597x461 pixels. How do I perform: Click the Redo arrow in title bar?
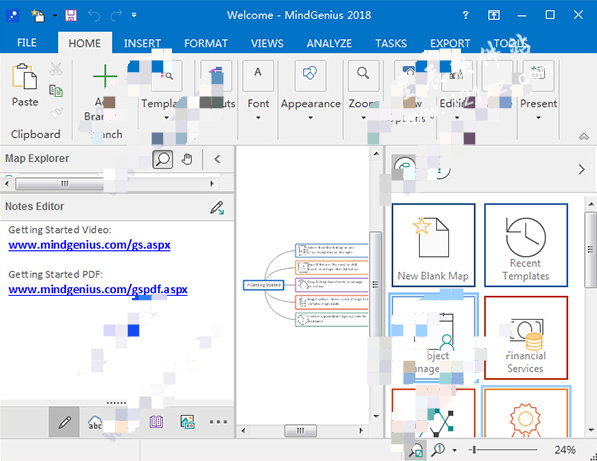(116, 15)
